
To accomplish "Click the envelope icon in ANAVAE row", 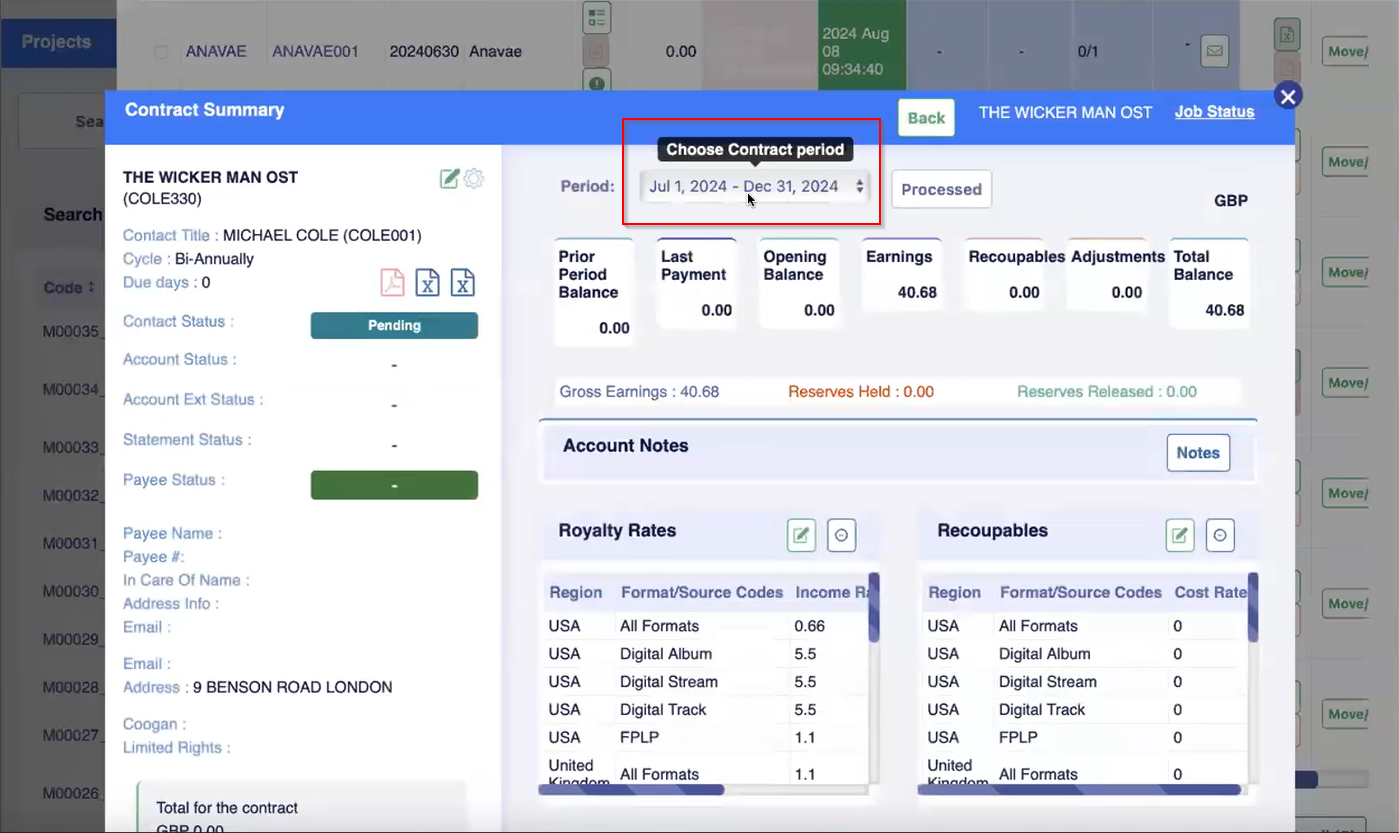I will (1214, 50).
